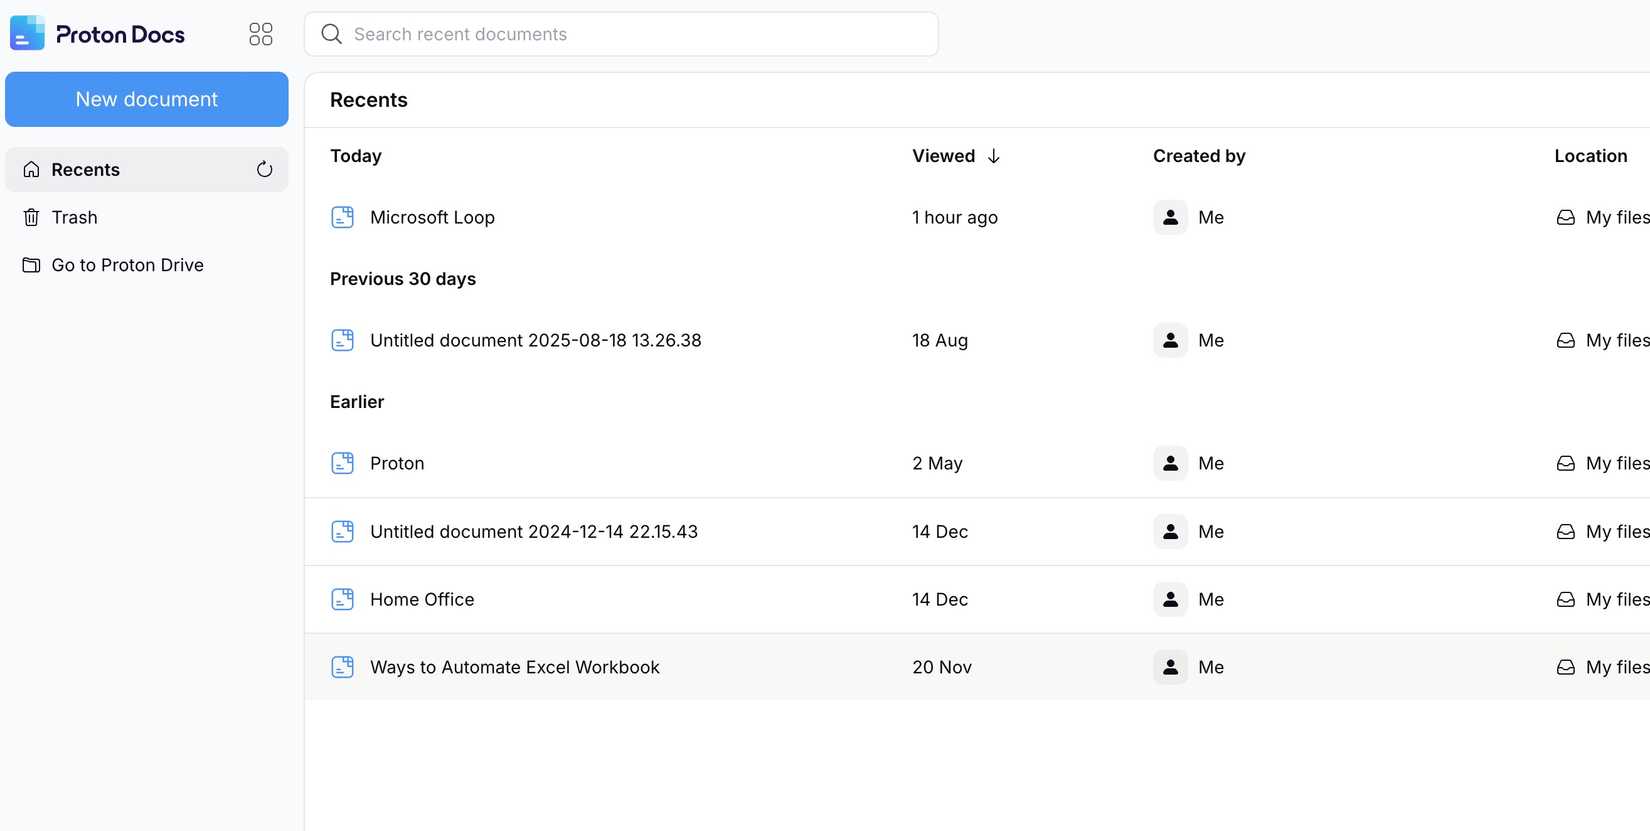Open Untitled document 2024-12-14 22.15.43
This screenshot has height=831, width=1650.
pyautogui.click(x=533, y=532)
